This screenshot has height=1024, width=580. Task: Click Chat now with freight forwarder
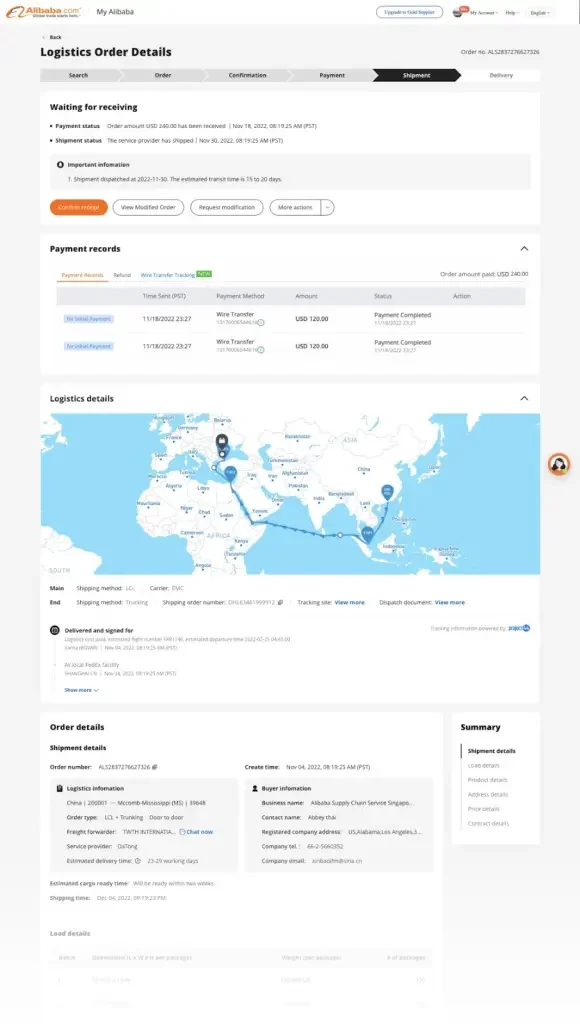197,832
